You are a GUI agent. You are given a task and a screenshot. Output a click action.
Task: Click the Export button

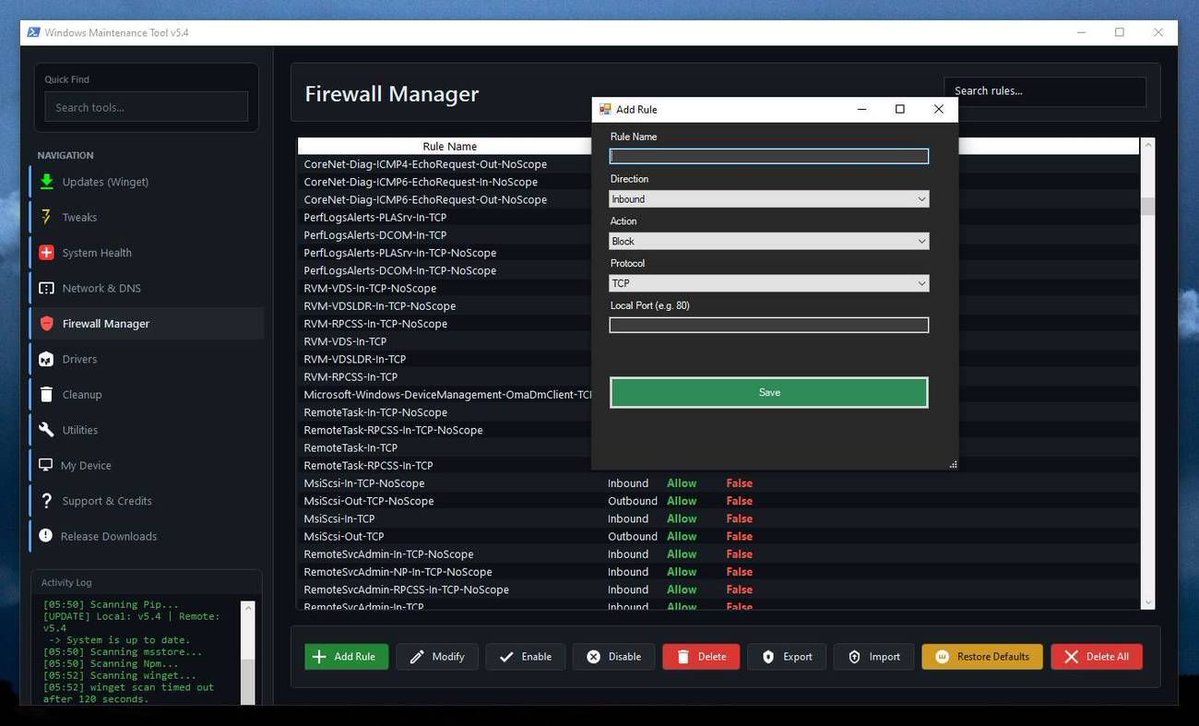tap(787, 656)
